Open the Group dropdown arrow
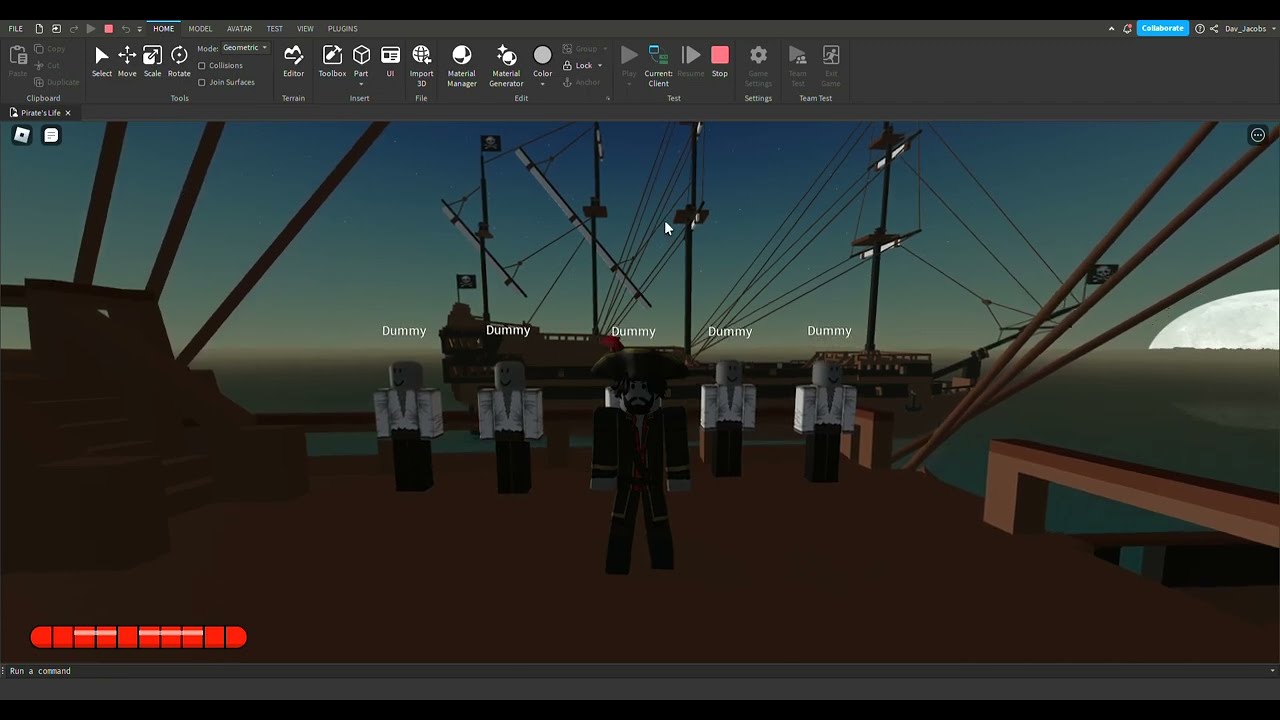Image resolution: width=1280 pixels, height=720 pixels. pyautogui.click(x=605, y=49)
